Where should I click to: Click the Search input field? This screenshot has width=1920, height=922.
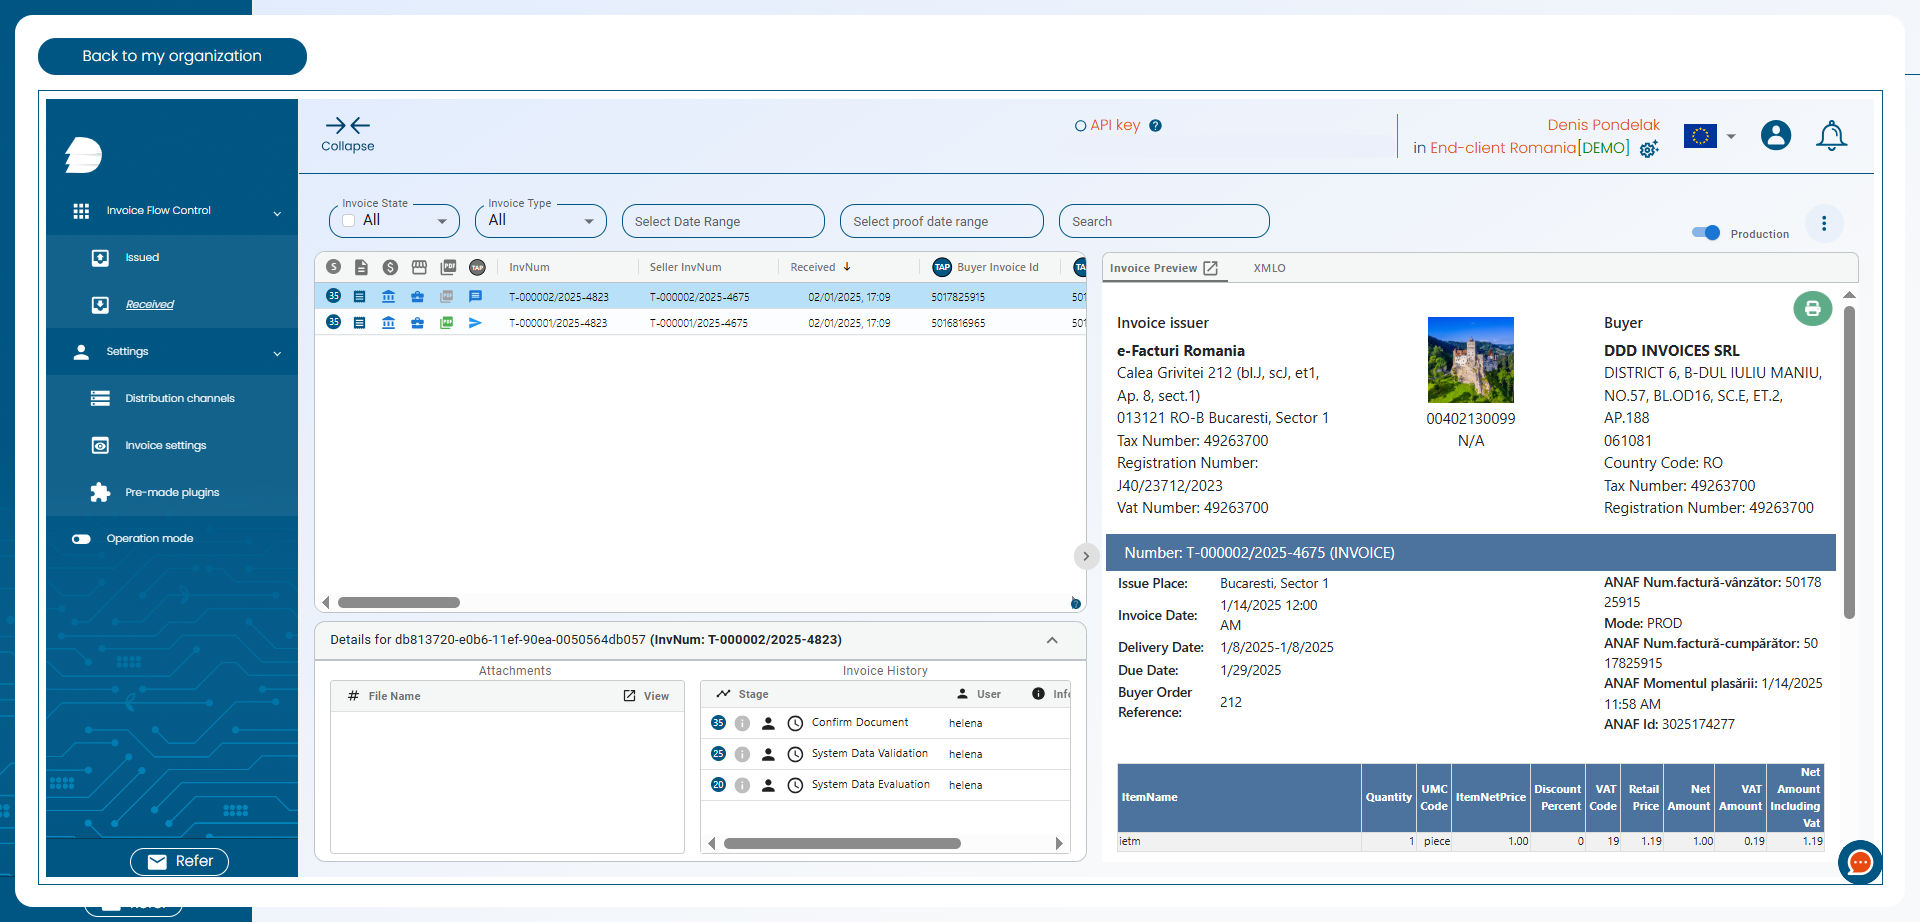pos(1163,222)
